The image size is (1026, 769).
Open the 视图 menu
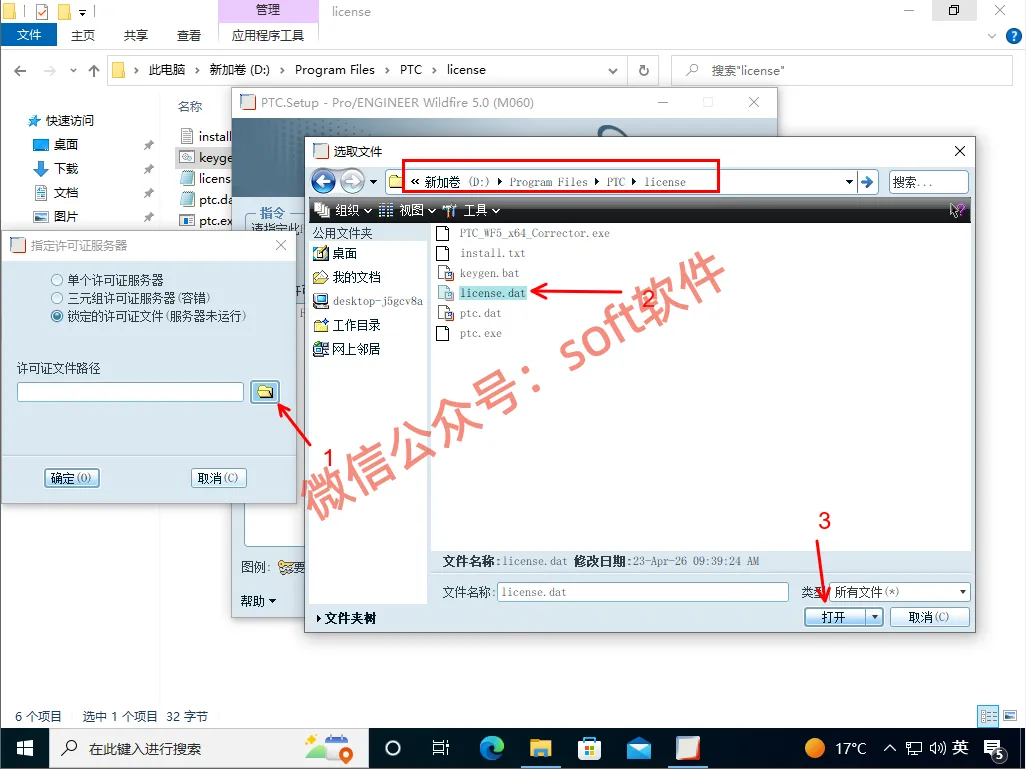(408, 210)
